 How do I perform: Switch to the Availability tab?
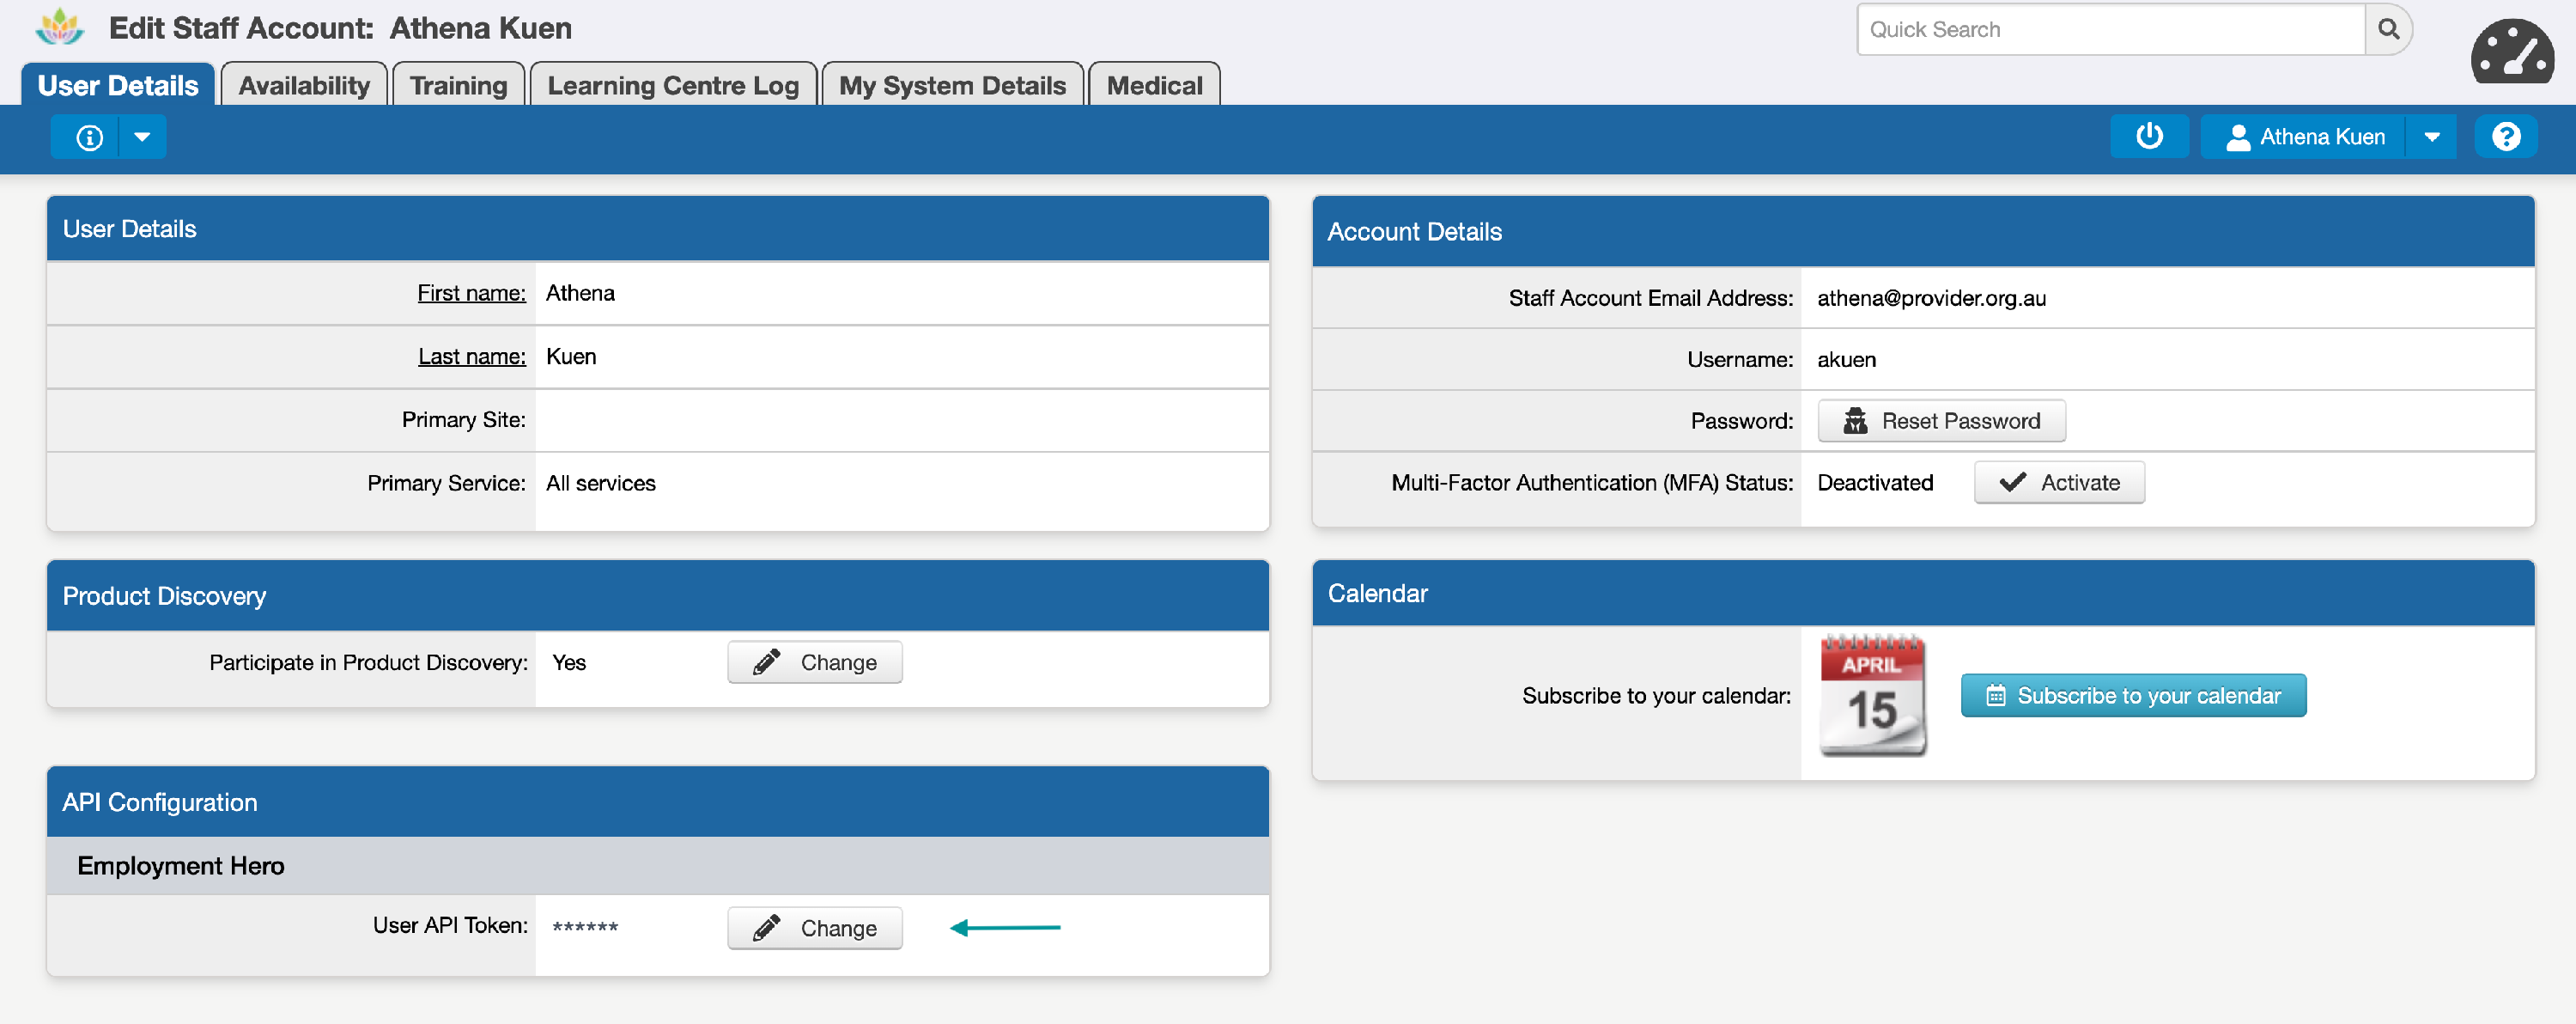coord(304,86)
